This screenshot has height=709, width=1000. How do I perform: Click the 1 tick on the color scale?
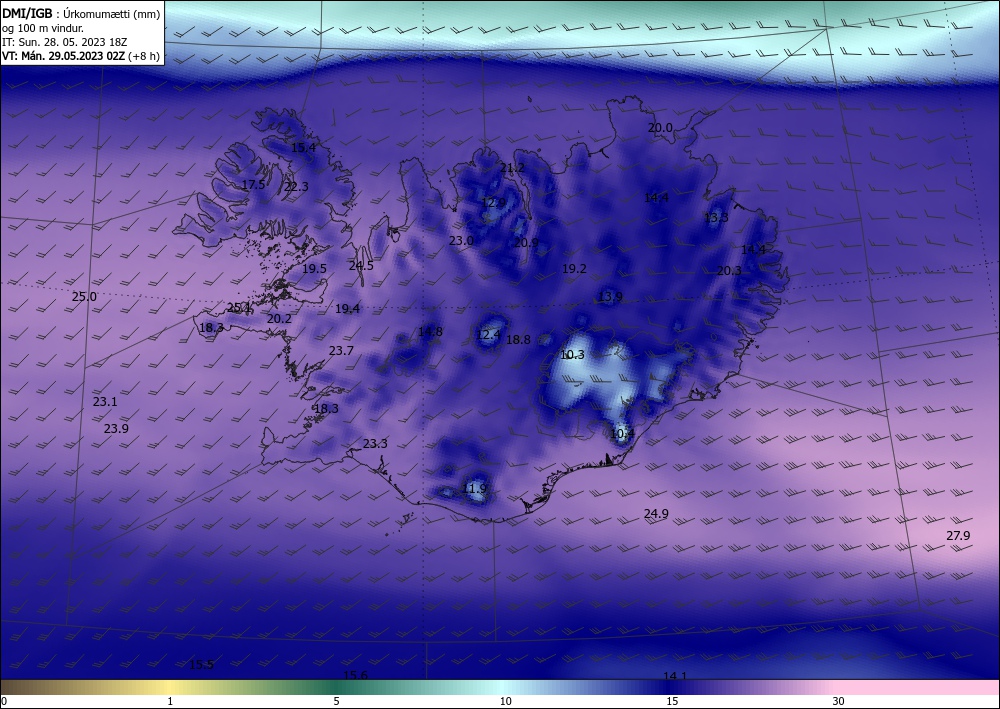click(170, 702)
